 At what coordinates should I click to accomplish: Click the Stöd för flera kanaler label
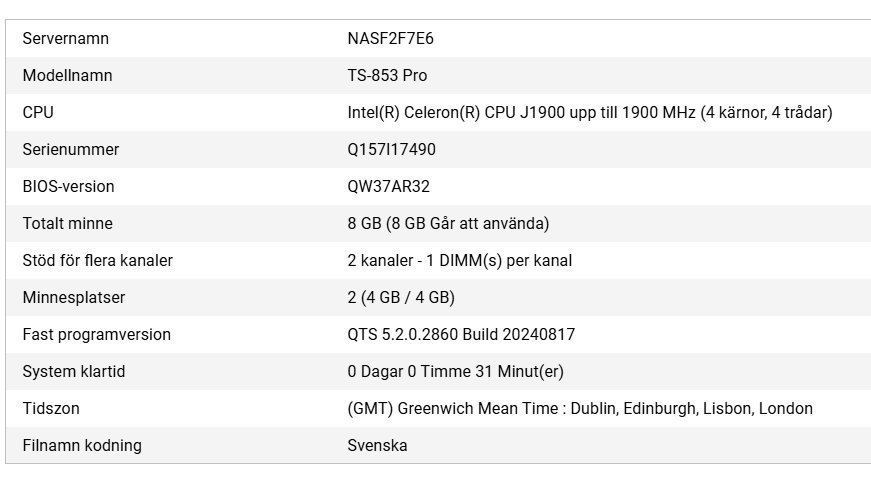[97, 261]
